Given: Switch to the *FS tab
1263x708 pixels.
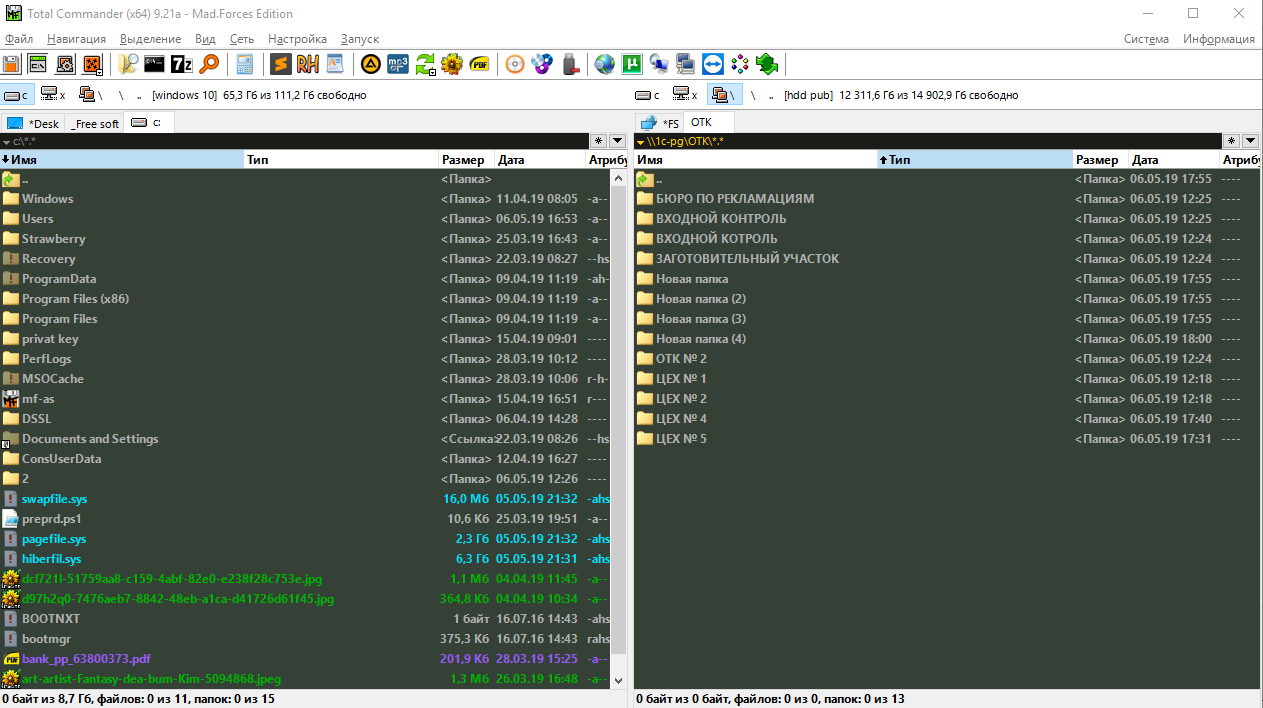Looking at the screenshot, I should tap(660, 124).
